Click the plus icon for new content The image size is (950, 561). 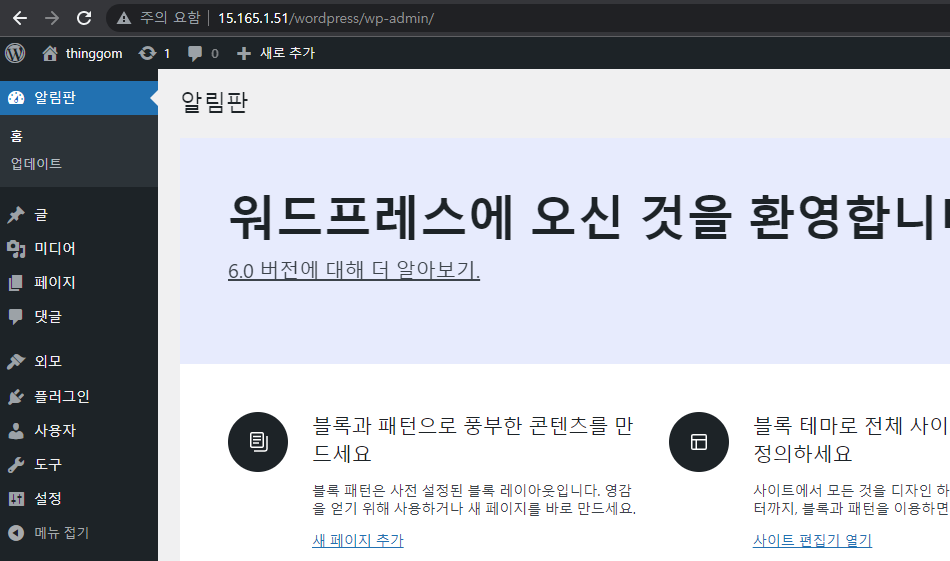coord(244,53)
